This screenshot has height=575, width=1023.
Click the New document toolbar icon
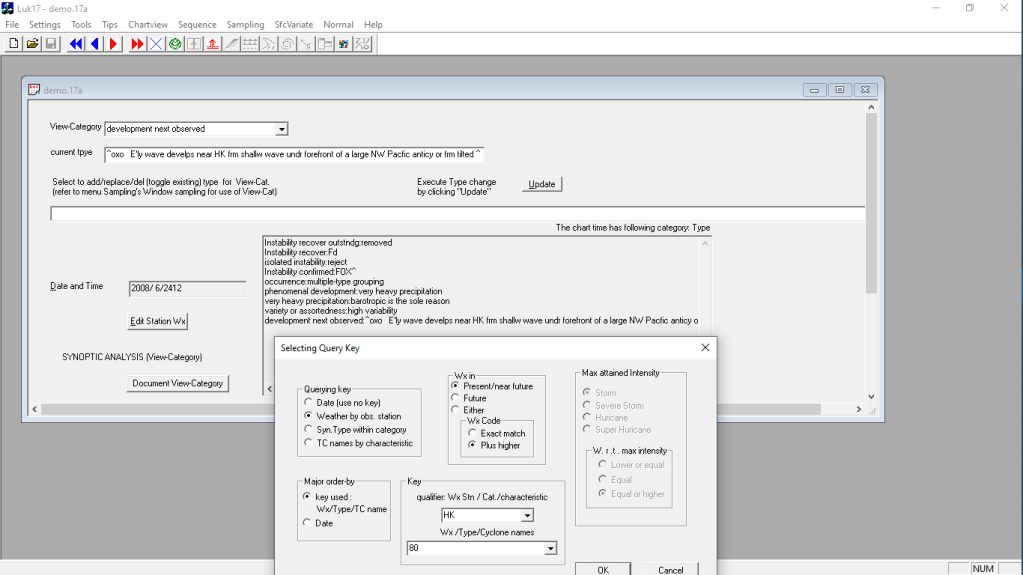(x=14, y=44)
